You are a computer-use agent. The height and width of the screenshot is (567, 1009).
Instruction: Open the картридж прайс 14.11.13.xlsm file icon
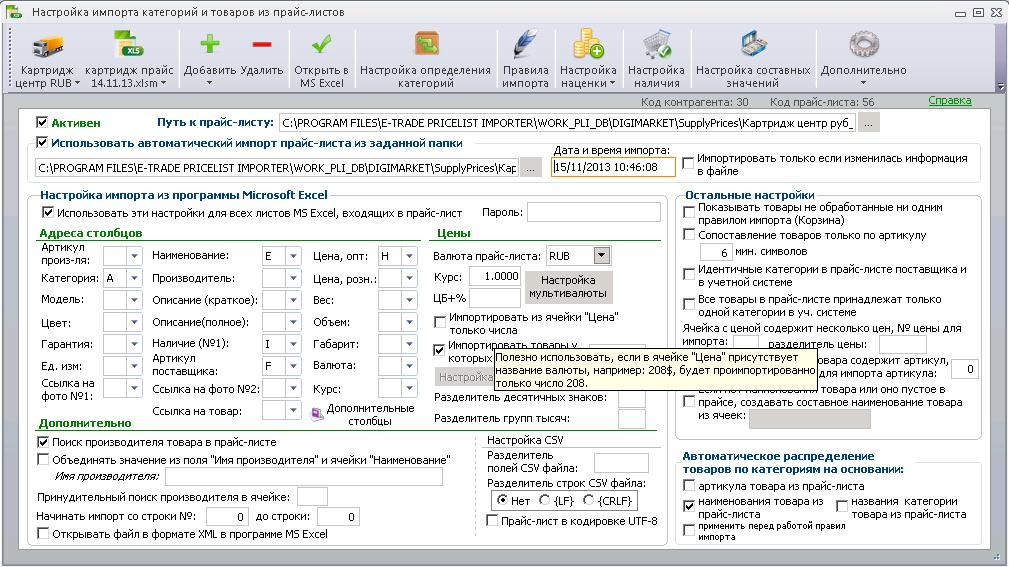point(128,45)
